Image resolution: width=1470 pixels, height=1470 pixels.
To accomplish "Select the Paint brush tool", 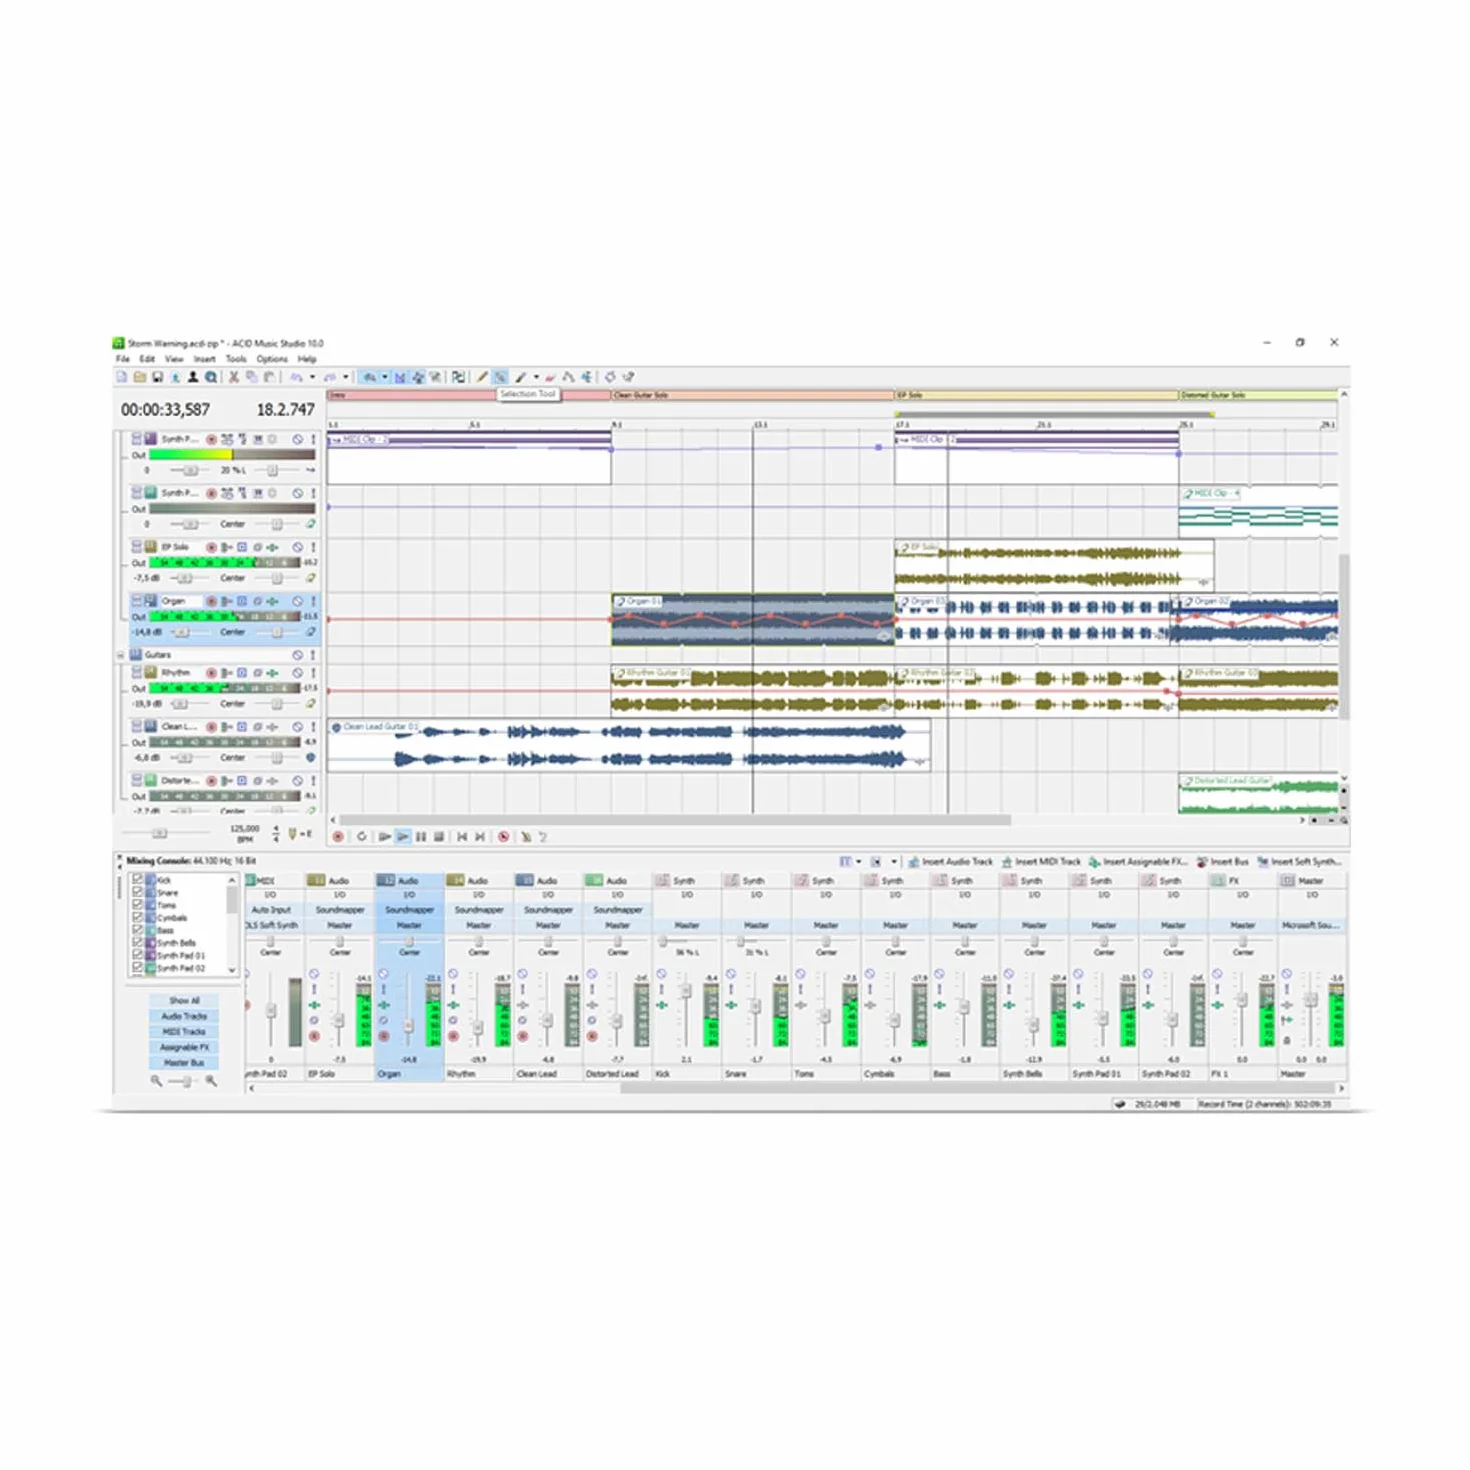I will click(x=521, y=377).
